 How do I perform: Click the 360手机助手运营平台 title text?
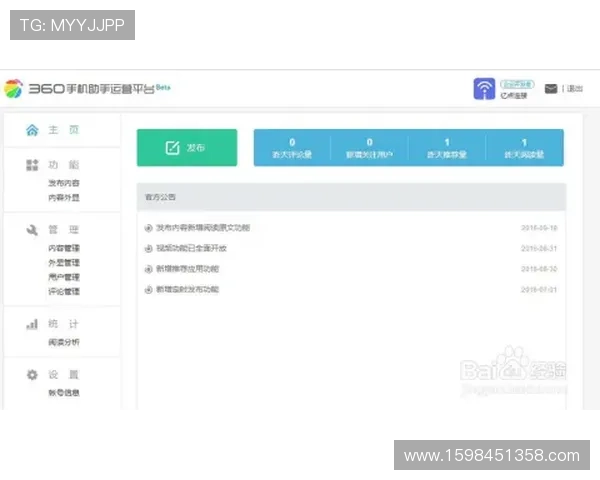click(91, 89)
